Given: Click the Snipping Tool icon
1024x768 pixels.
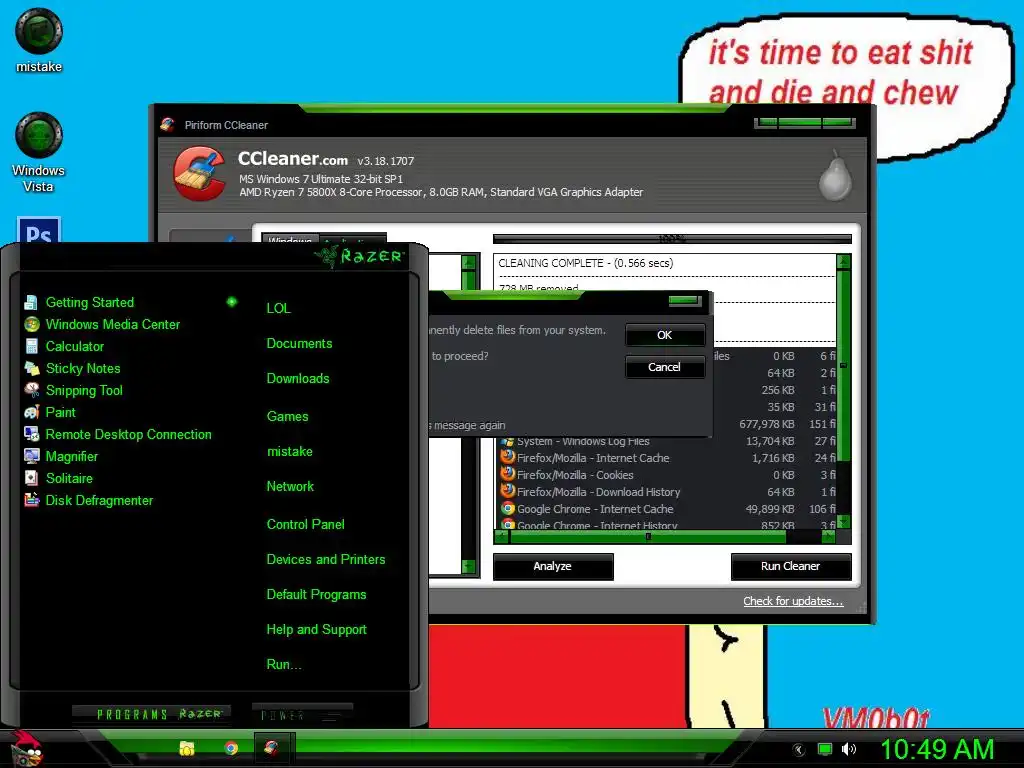Looking at the screenshot, I should point(31,390).
